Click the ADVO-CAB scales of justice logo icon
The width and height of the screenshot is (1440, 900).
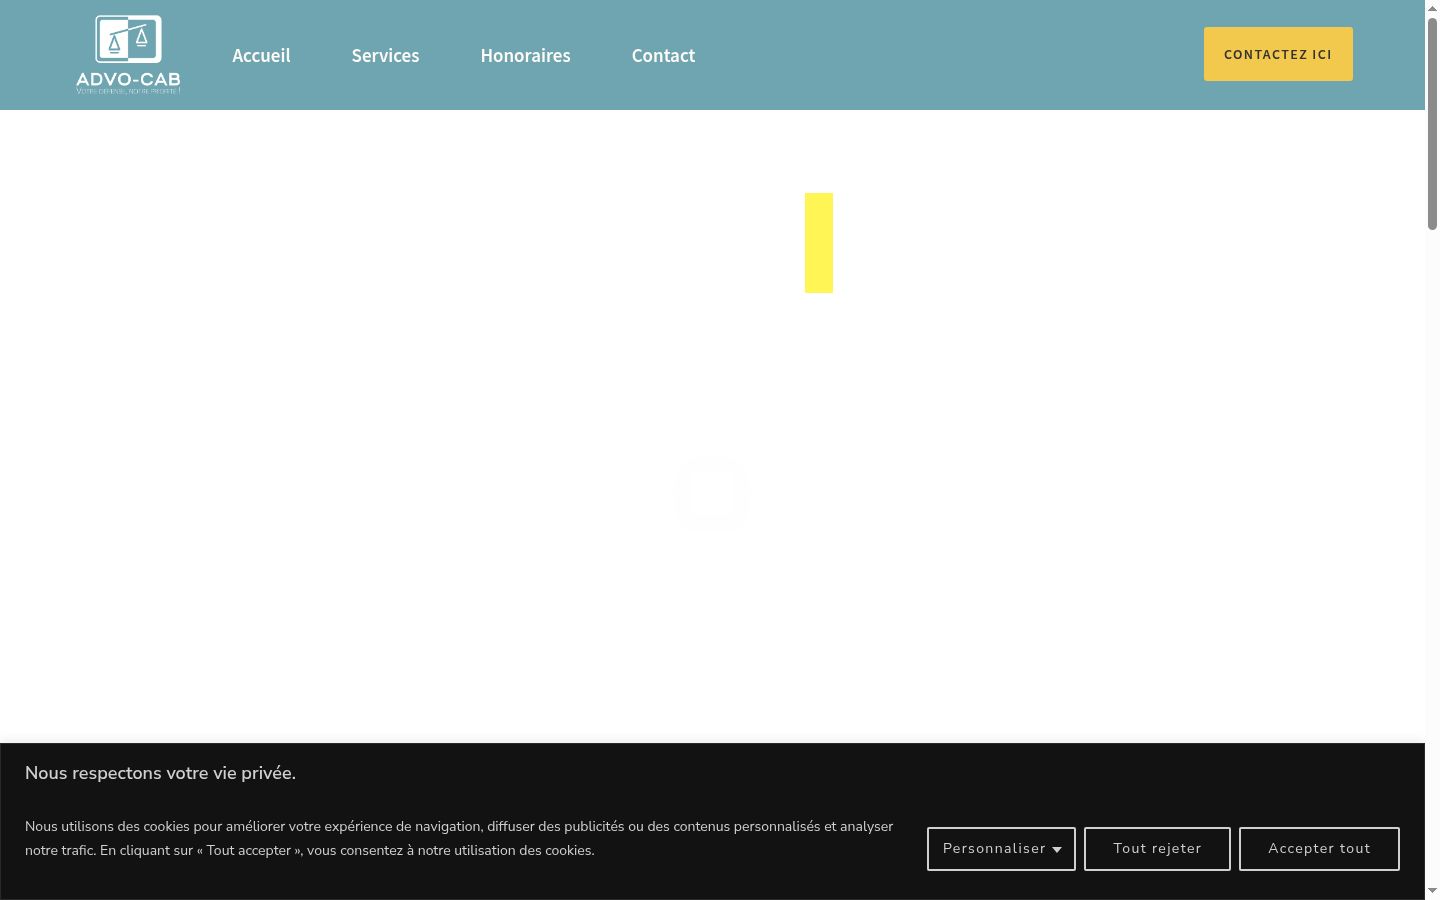pos(128,40)
